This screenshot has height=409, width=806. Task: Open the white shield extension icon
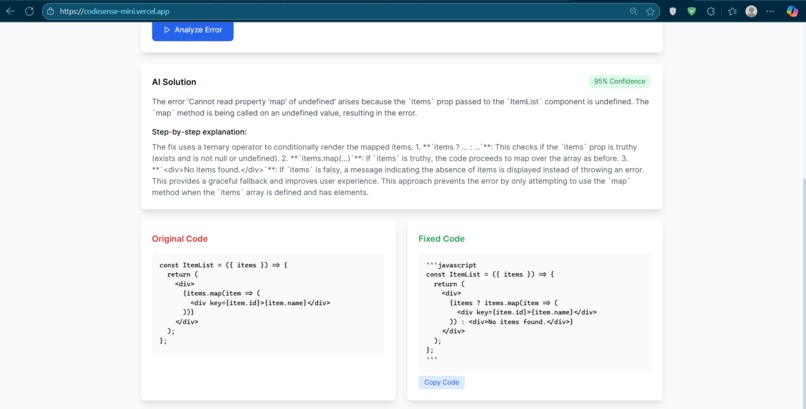coord(672,11)
